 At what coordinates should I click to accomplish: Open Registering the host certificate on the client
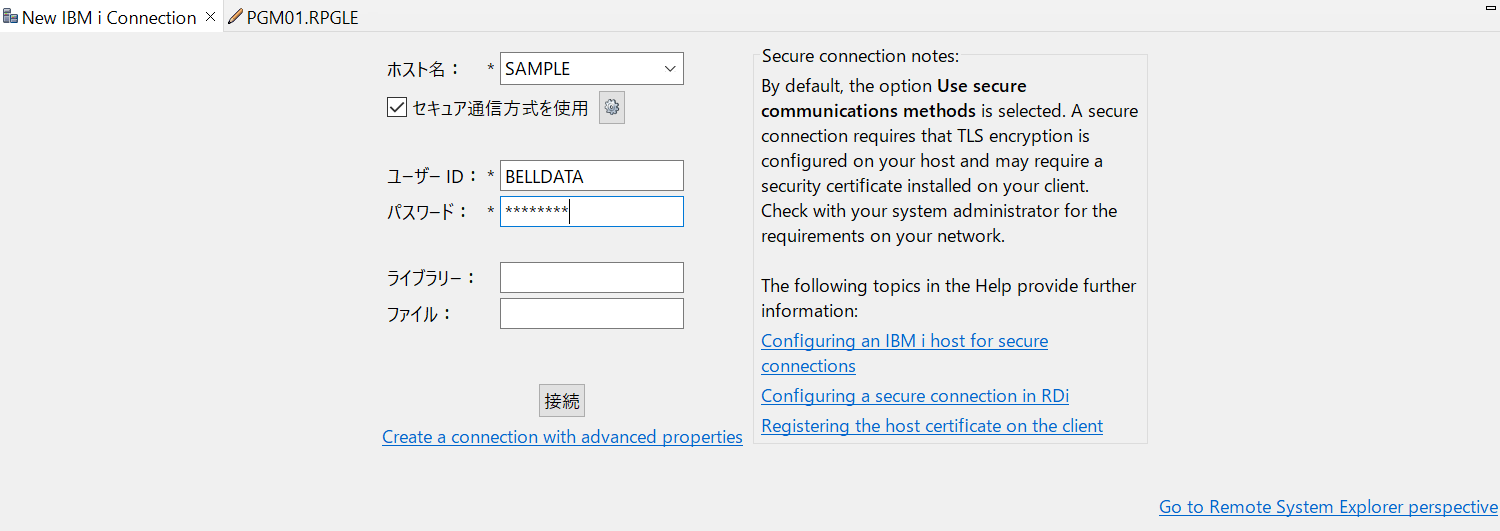coord(932,426)
